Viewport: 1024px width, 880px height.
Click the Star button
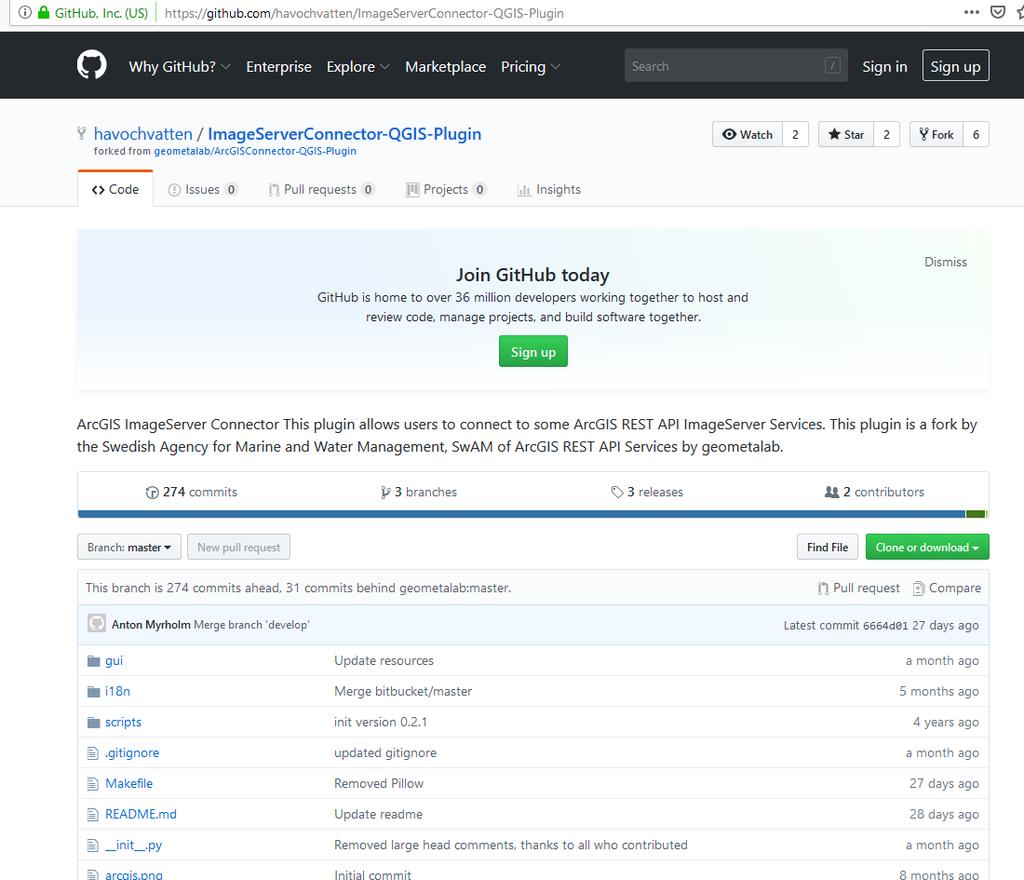pos(846,134)
